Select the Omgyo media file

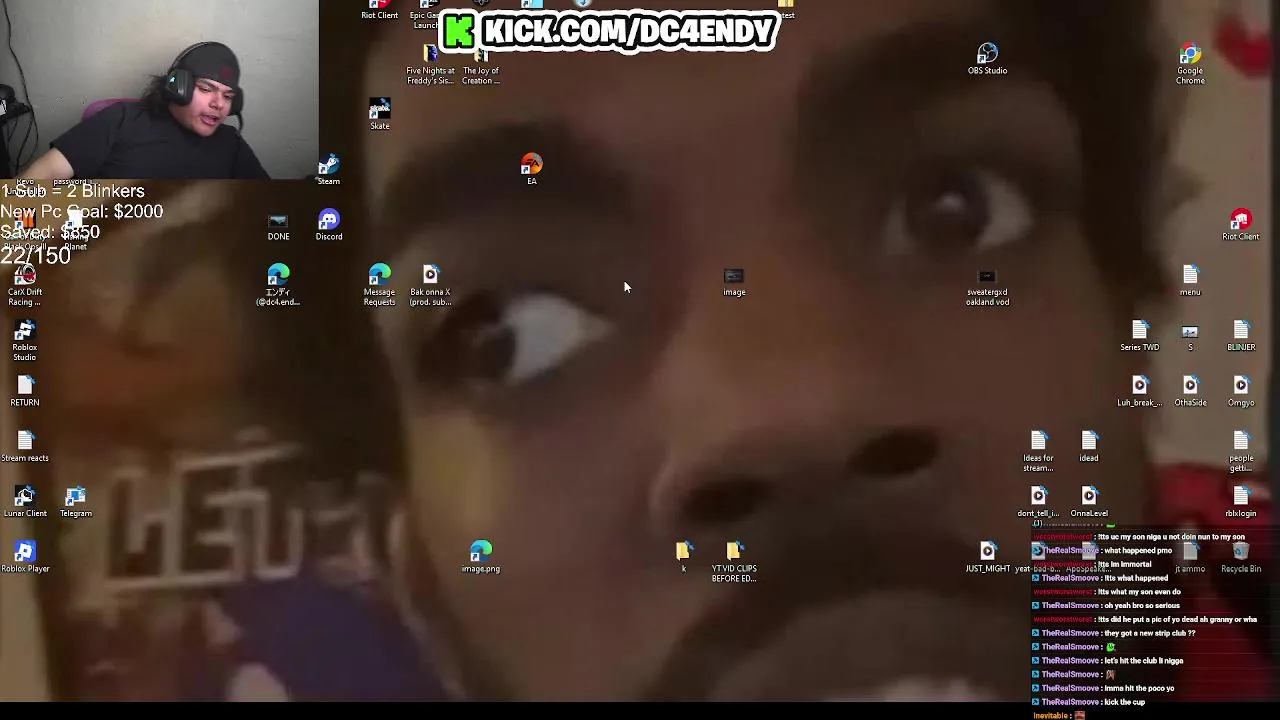click(x=1241, y=391)
